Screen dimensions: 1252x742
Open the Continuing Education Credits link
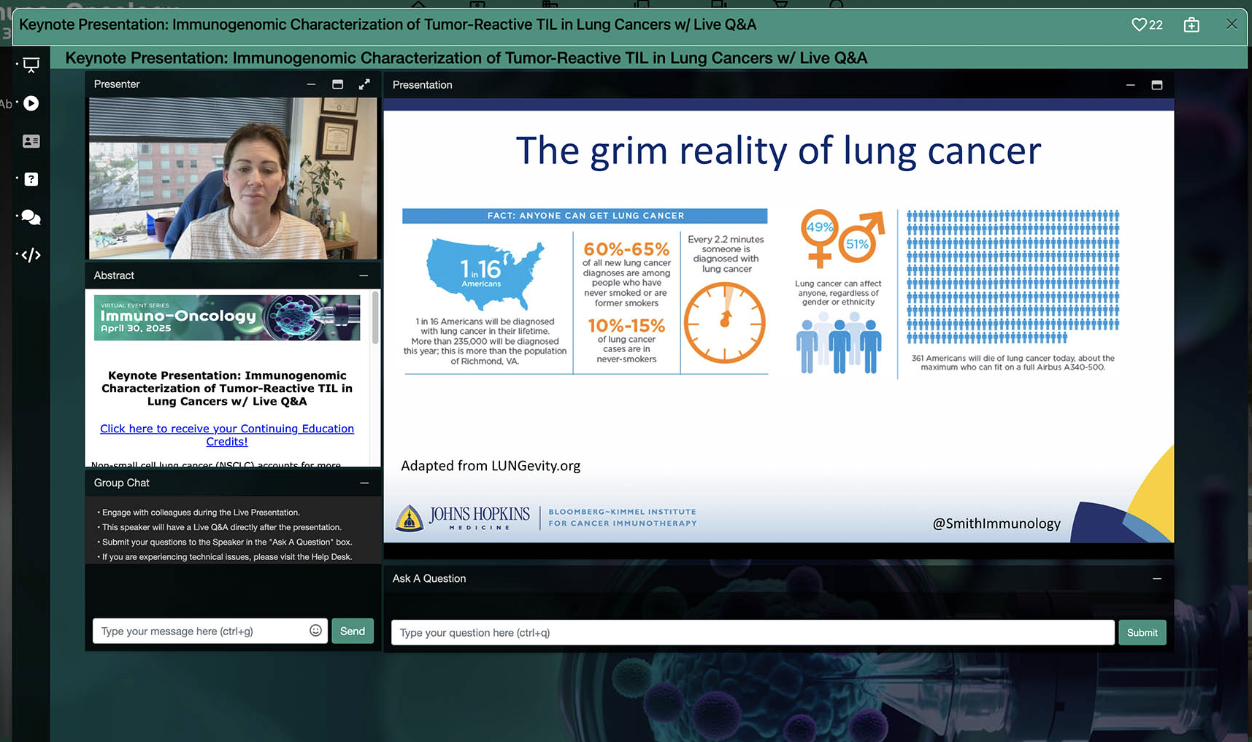(227, 434)
